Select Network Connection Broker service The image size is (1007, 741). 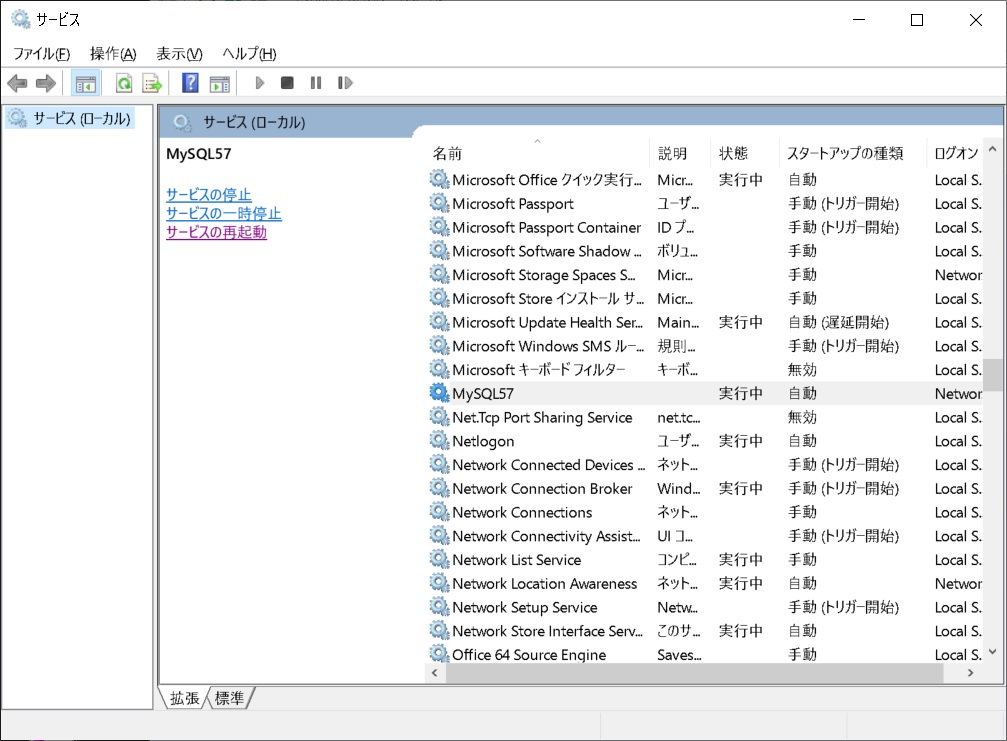tap(705, 489)
